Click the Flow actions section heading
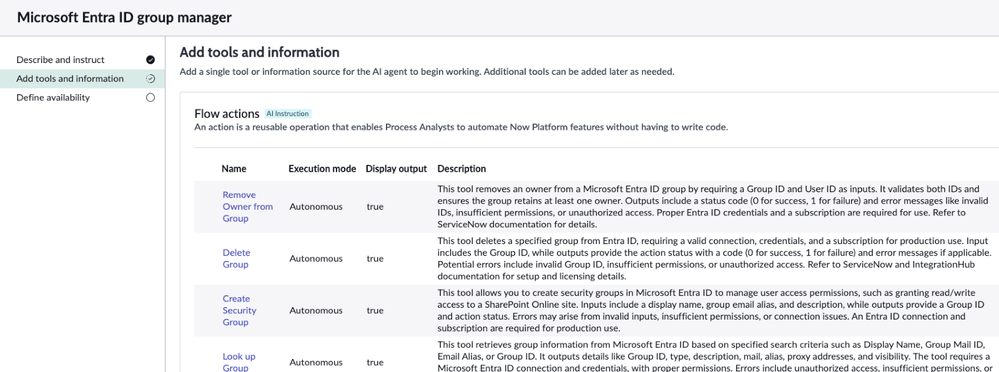 [227, 114]
